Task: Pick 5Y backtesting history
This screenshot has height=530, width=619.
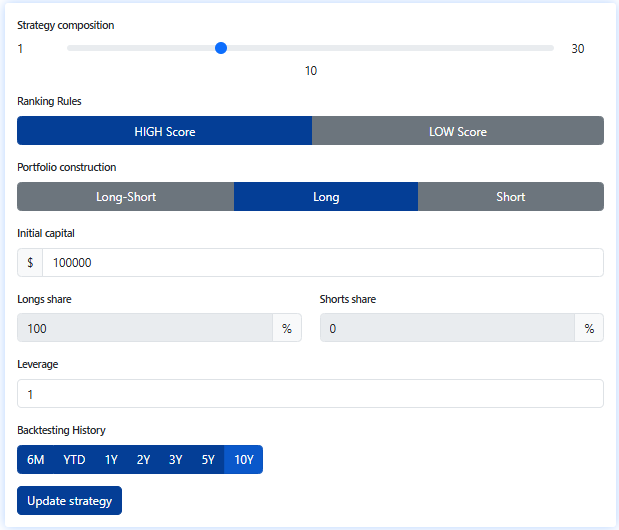Action: click(207, 460)
